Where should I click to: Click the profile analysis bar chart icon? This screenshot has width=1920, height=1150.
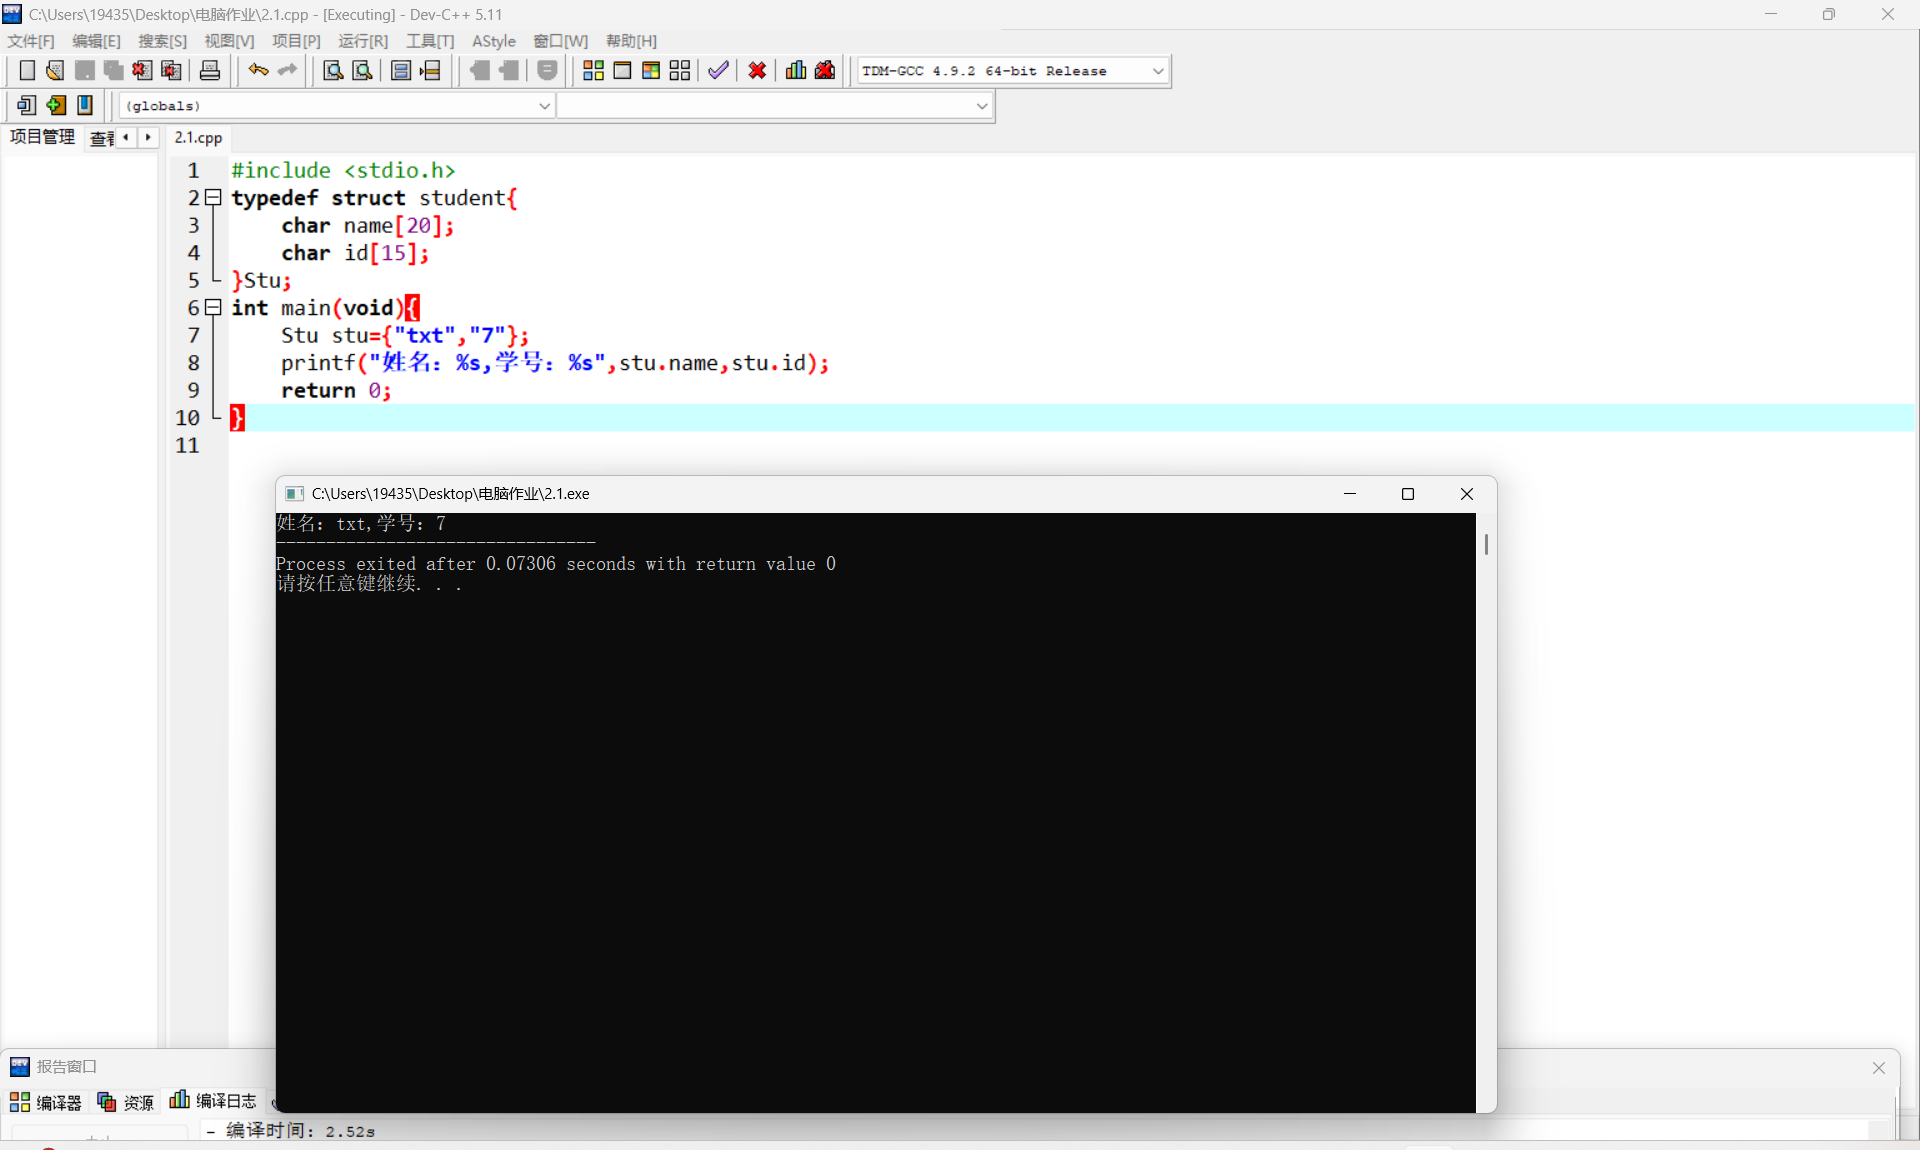[796, 70]
